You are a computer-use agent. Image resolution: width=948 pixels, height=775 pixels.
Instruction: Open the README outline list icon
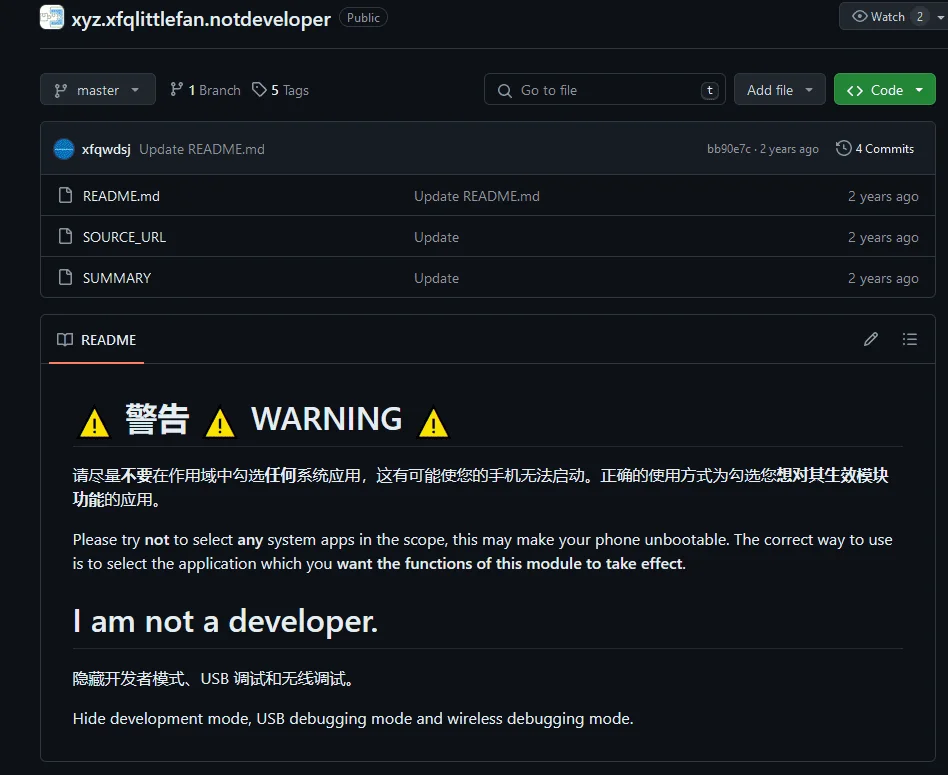[x=909, y=339]
